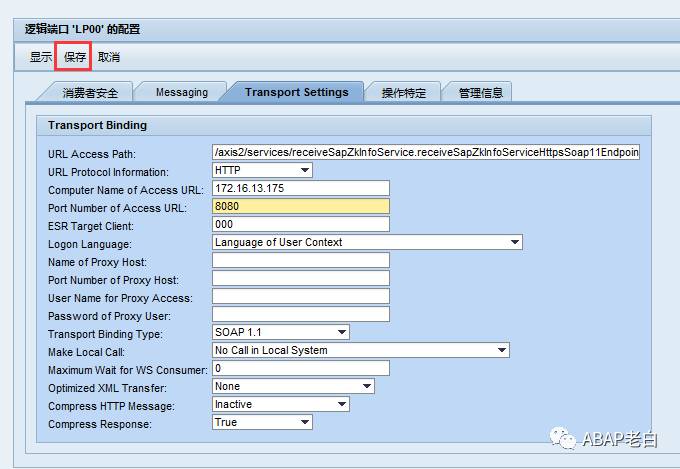Click the Password of Proxy User field

click(301, 315)
